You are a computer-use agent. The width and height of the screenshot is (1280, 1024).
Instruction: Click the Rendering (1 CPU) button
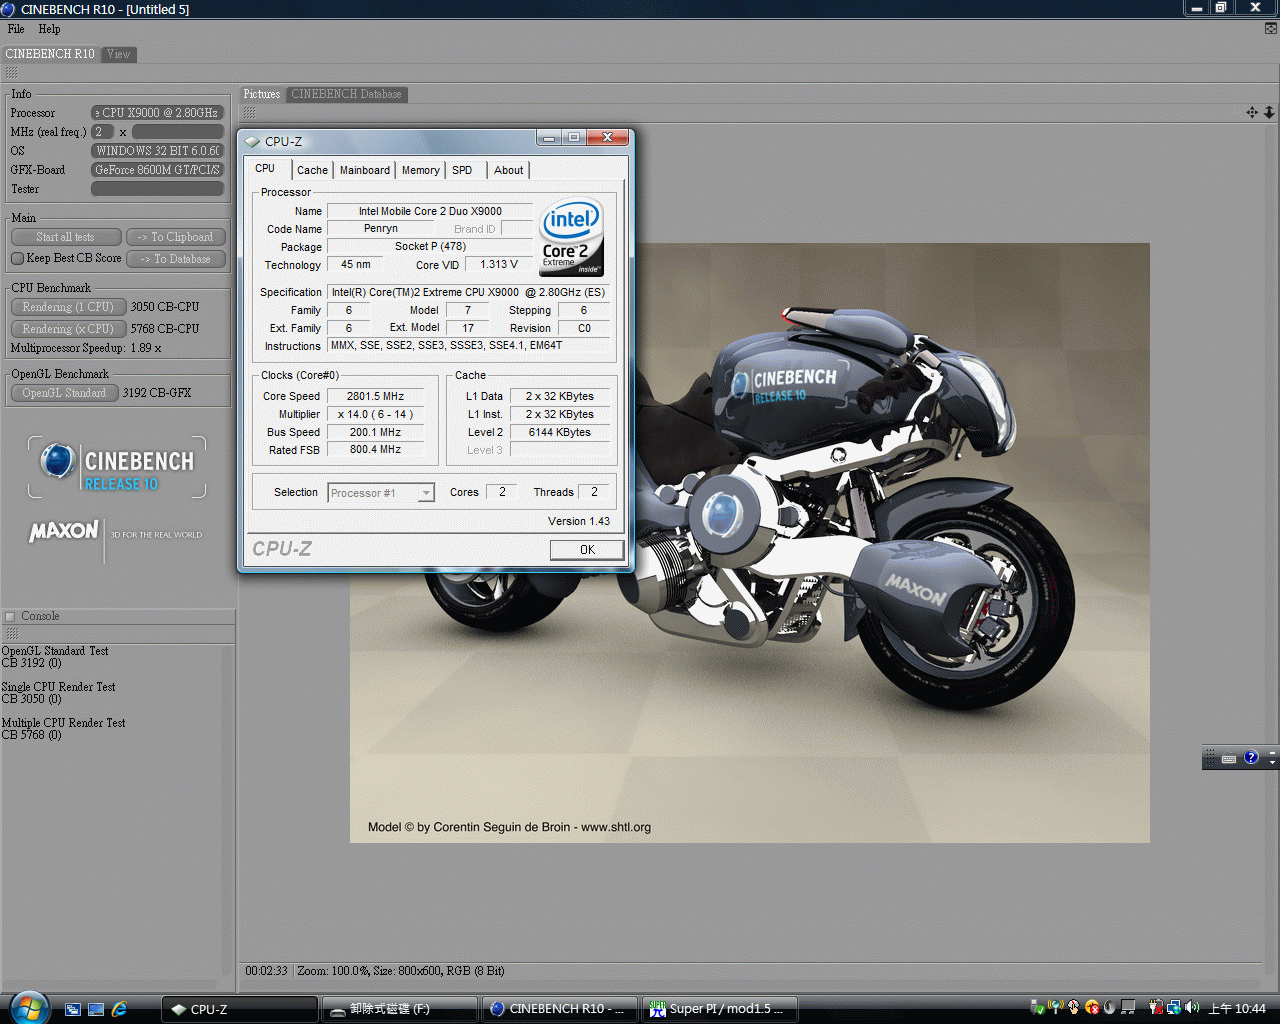(68, 307)
